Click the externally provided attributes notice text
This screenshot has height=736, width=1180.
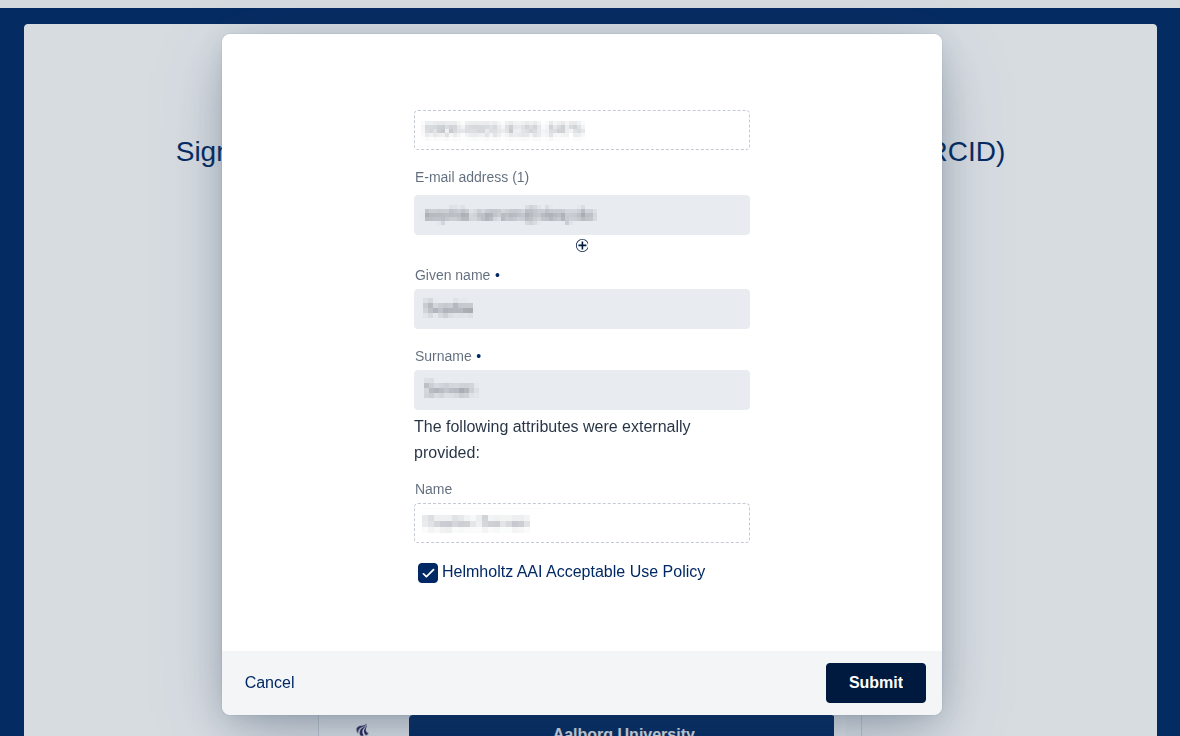click(x=552, y=440)
